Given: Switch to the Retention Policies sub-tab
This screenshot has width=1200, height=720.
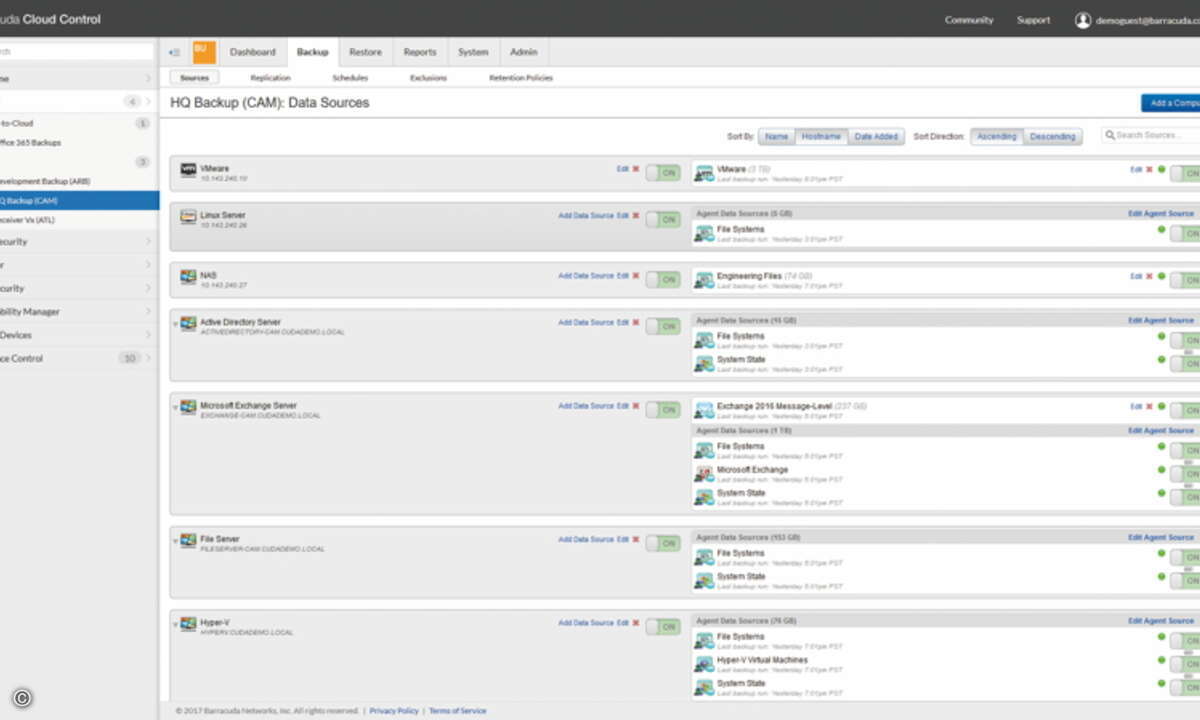Looking at the screenshot, I should point(521,78).
